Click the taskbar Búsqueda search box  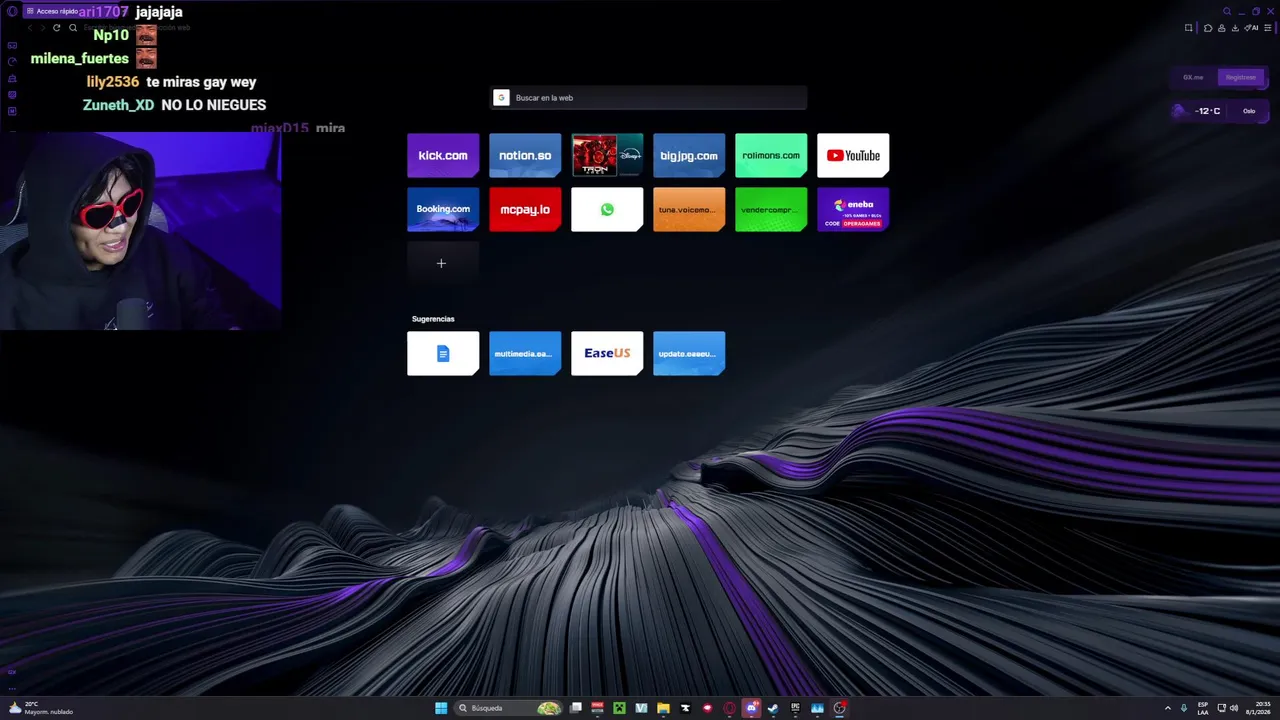coord(508,708)
